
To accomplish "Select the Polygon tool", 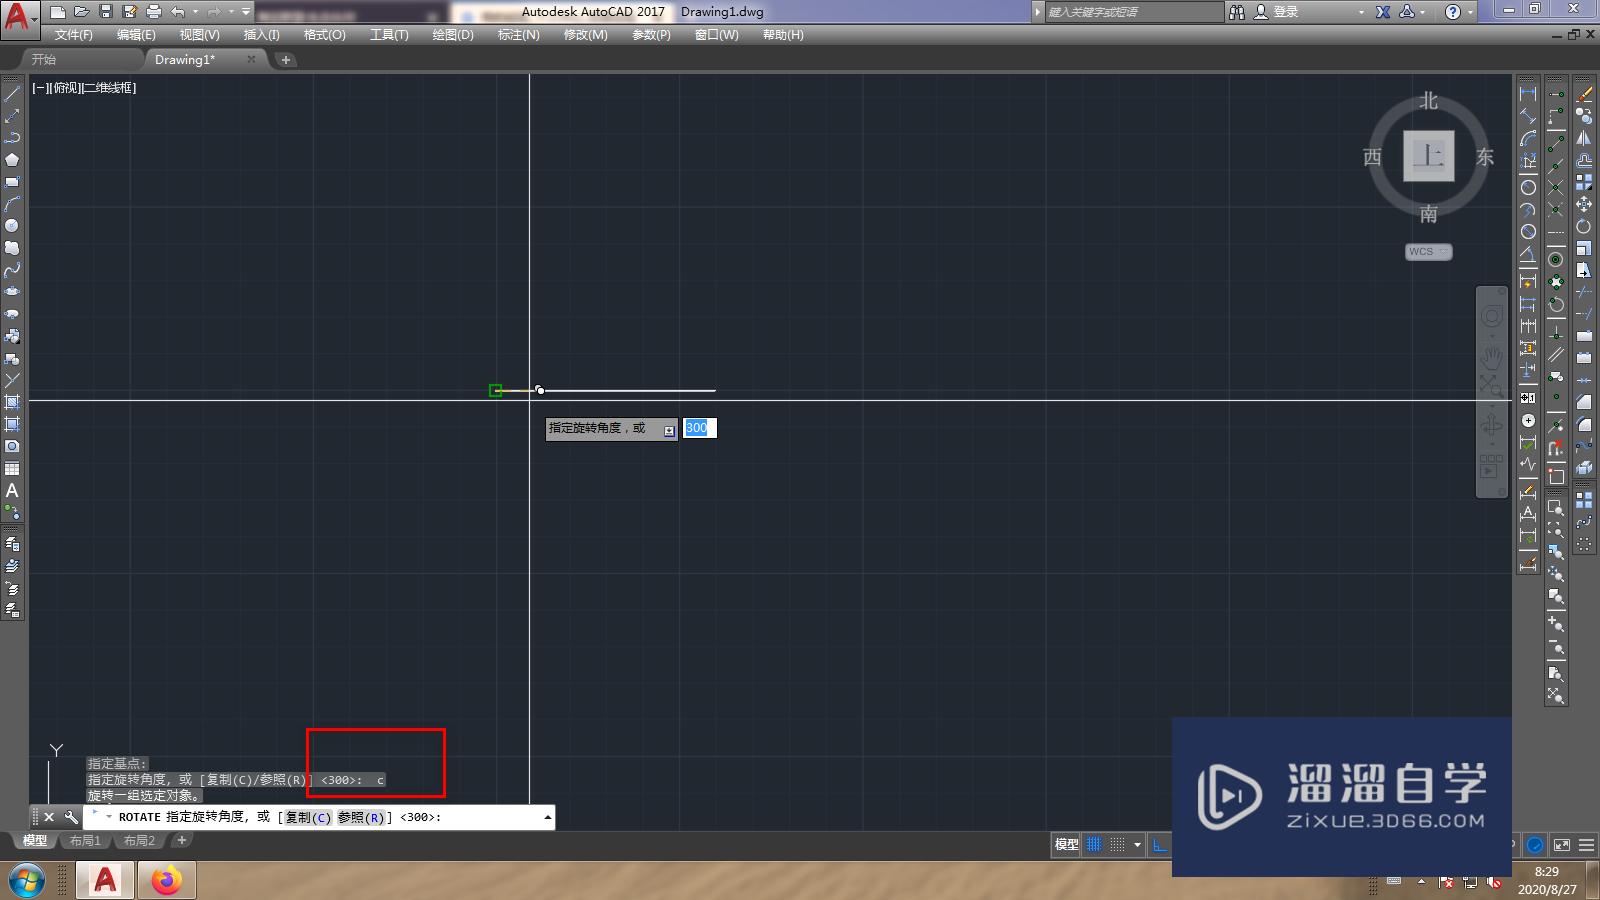I will click(x=12, y=159).
